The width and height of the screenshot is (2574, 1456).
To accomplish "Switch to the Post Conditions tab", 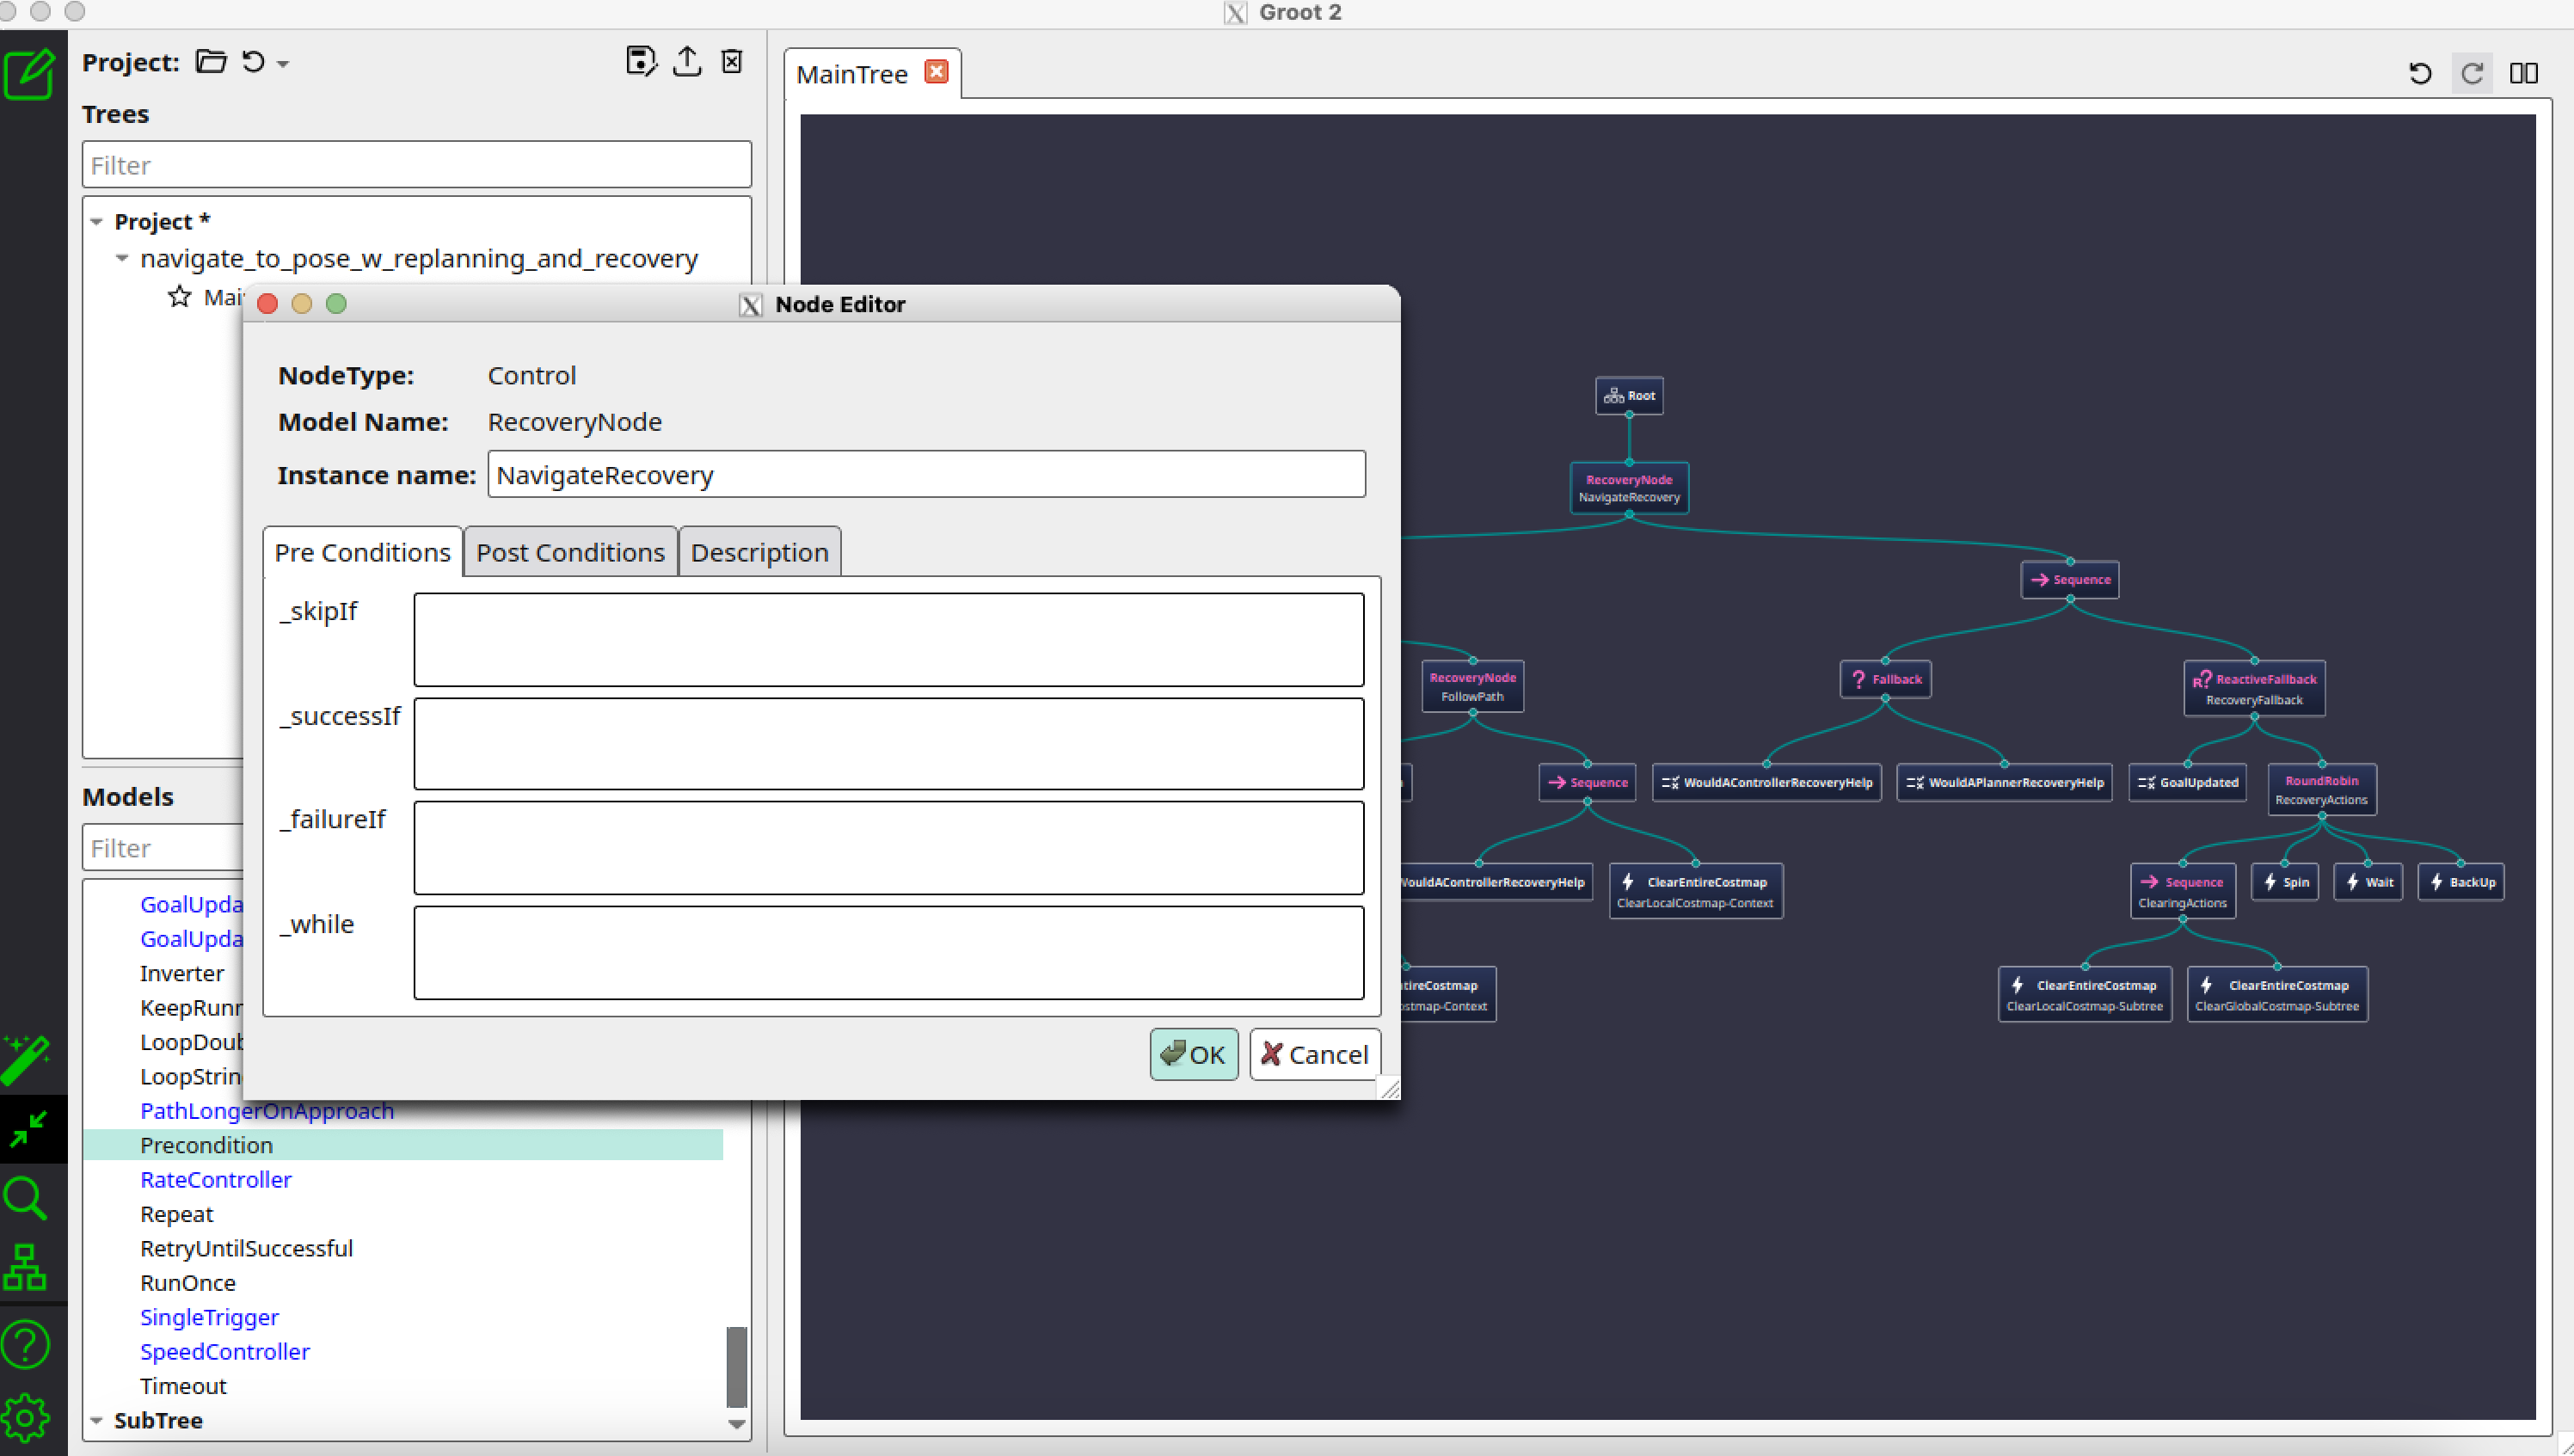I will pyautogui.click(x=570, y=552).
